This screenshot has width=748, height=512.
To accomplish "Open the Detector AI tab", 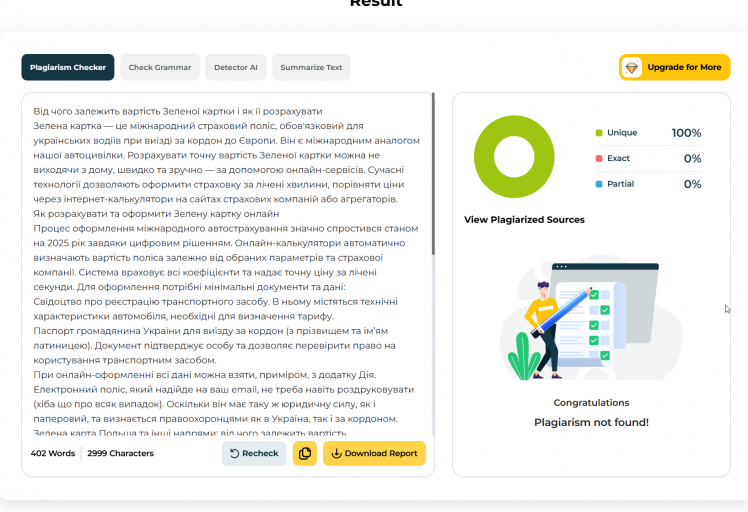I will (236, 67).
